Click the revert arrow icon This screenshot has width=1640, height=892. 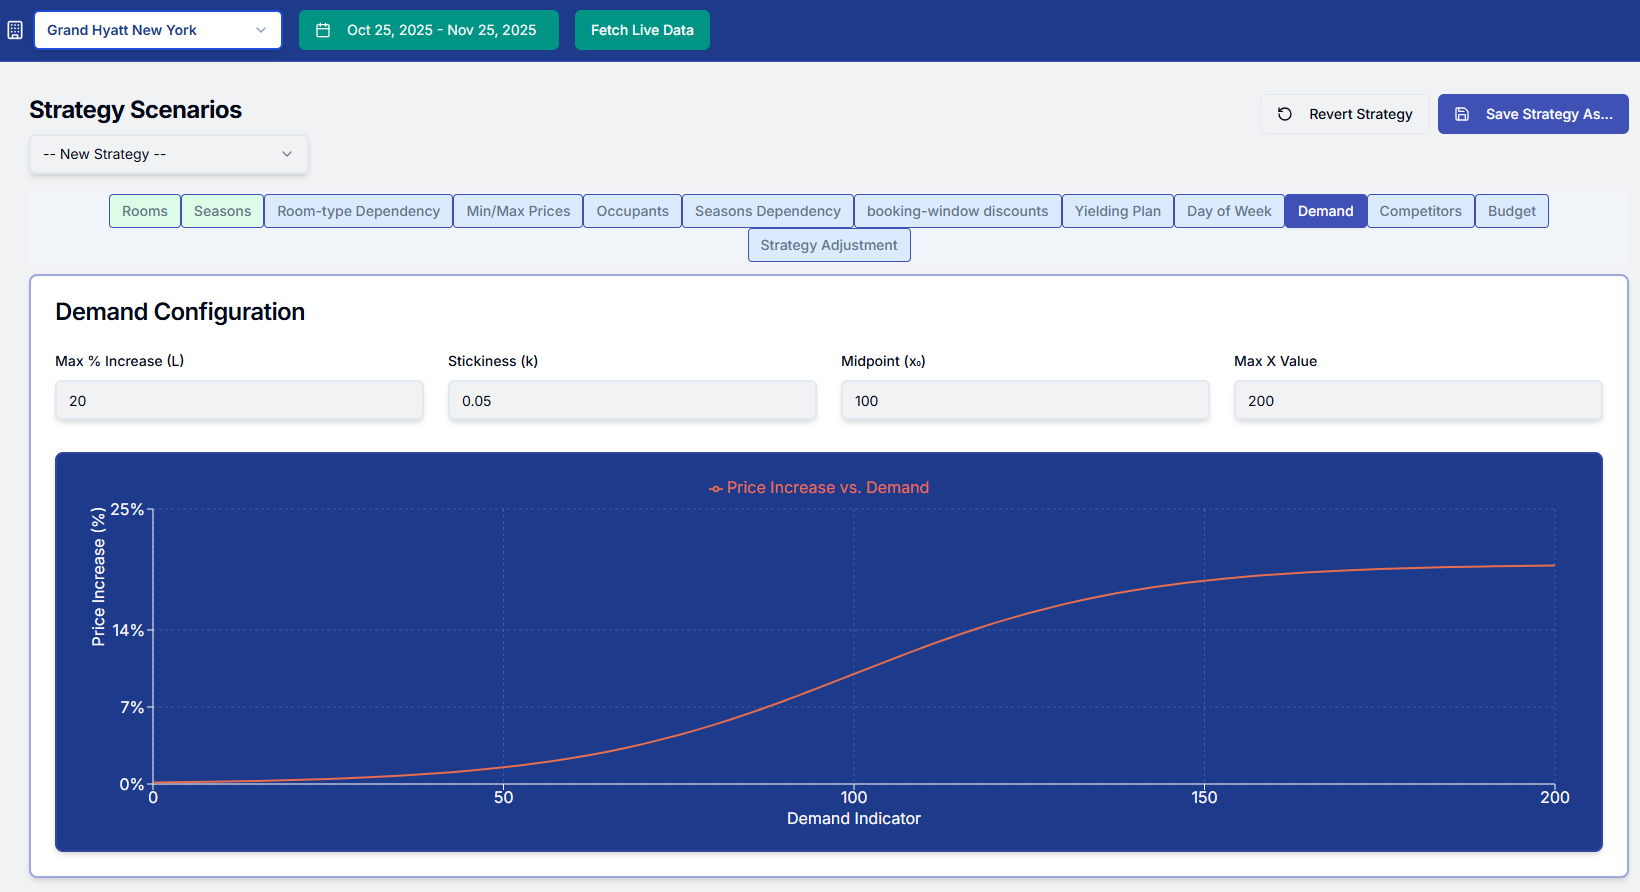coord(1285,114)
